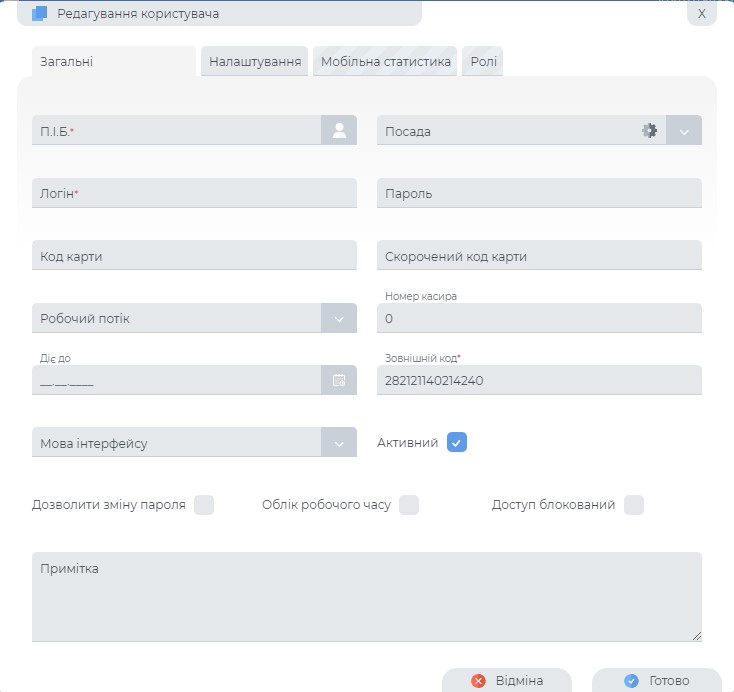Screen dimensions: 734x692
Task: Click the person icon in the П.І.Б. field
Action: click(339, 130)
